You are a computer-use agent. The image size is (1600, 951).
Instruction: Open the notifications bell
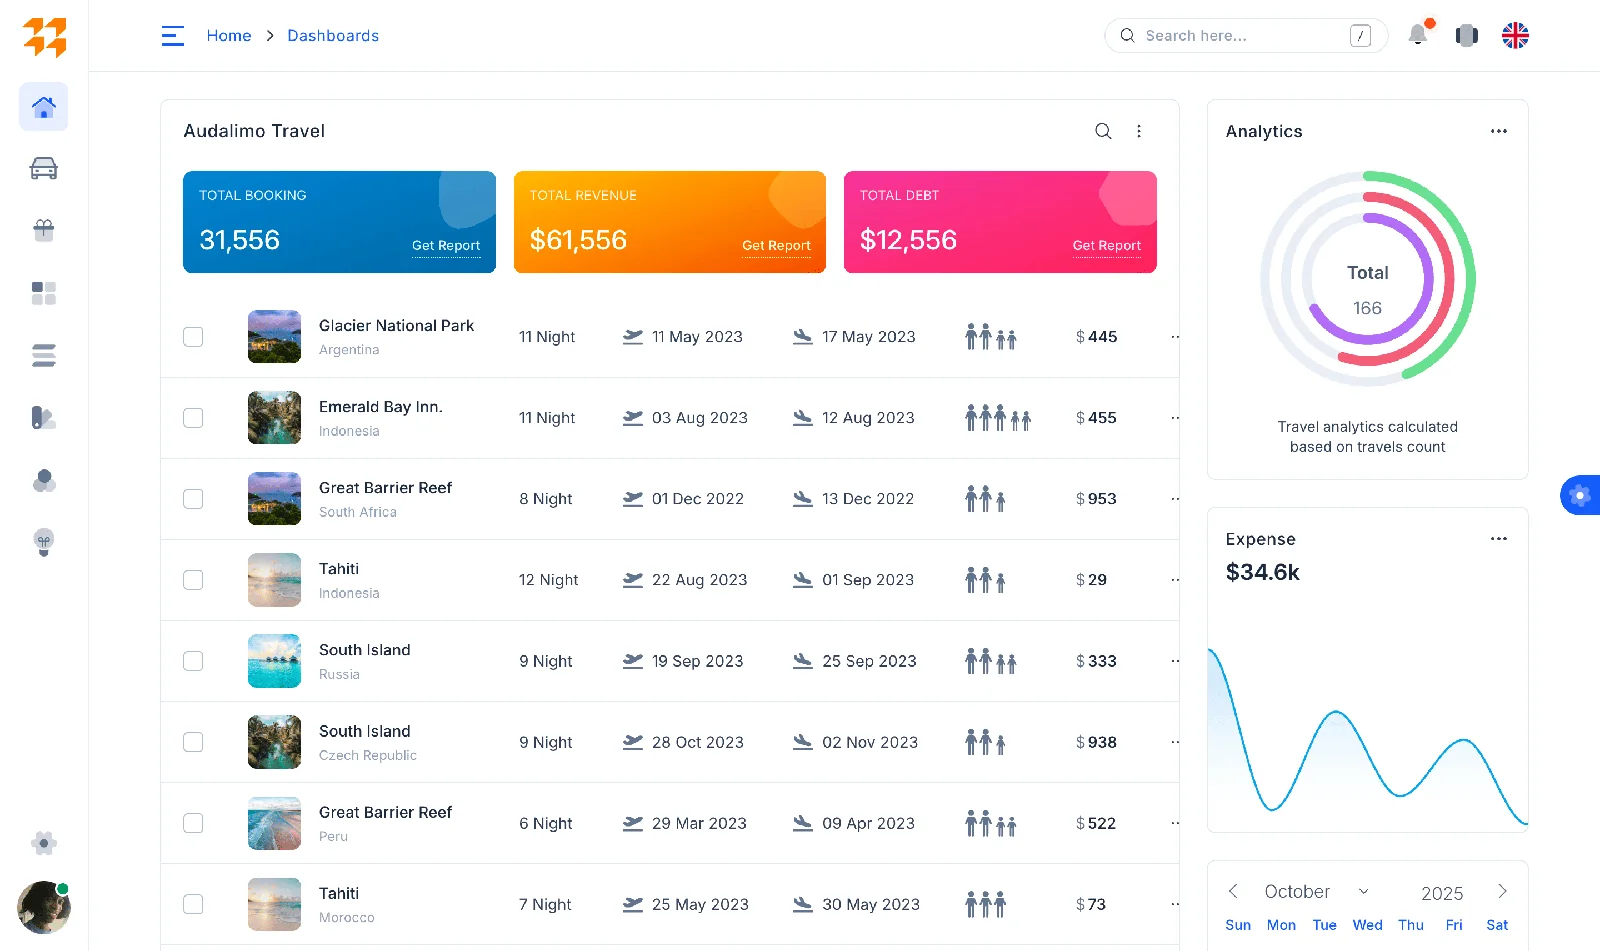click(x=1418, y=35)
